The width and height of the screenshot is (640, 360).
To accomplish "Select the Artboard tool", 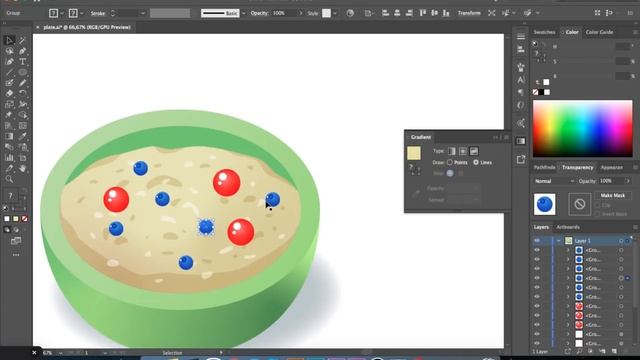I will click(x=22, y=158).
